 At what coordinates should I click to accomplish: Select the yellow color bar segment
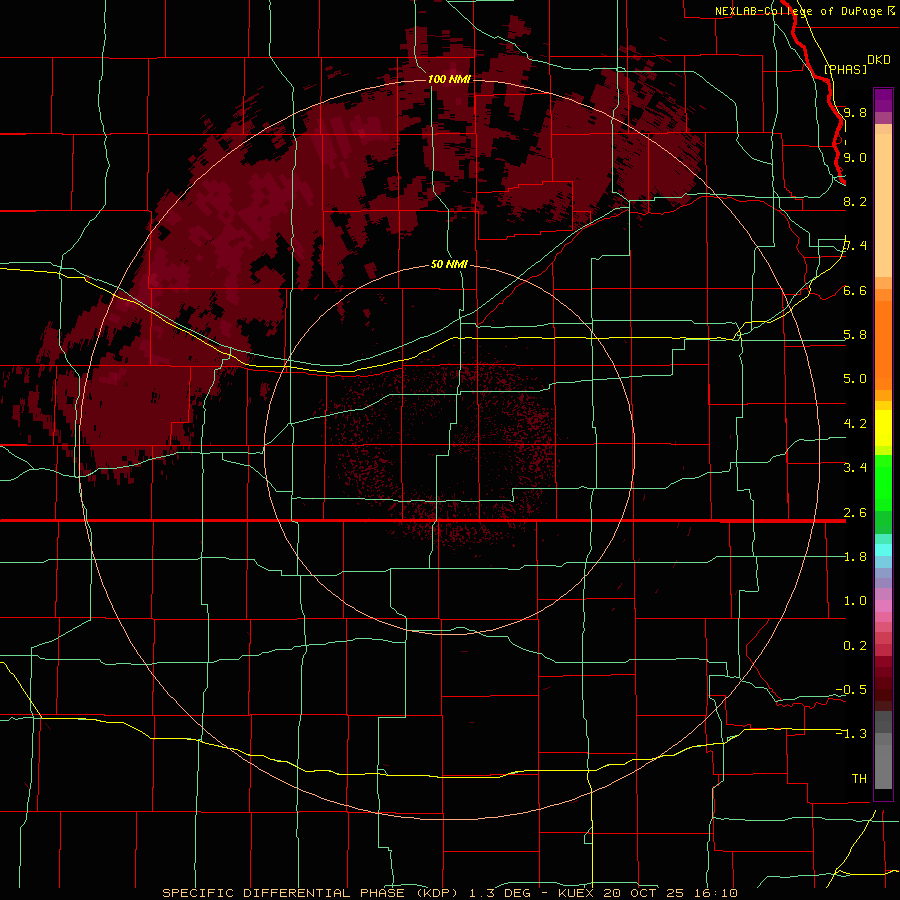[x=883, y=428]
